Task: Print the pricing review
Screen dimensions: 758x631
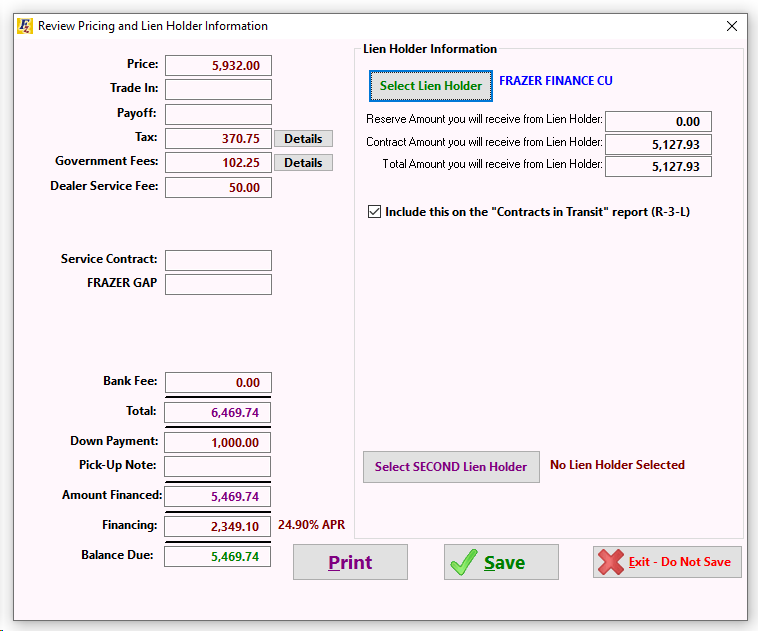Action: (350, 562)
